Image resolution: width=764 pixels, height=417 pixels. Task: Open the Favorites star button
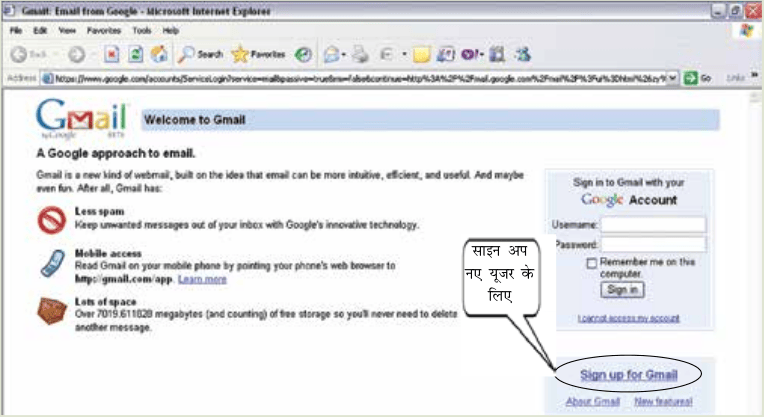[x=258, y=55]
